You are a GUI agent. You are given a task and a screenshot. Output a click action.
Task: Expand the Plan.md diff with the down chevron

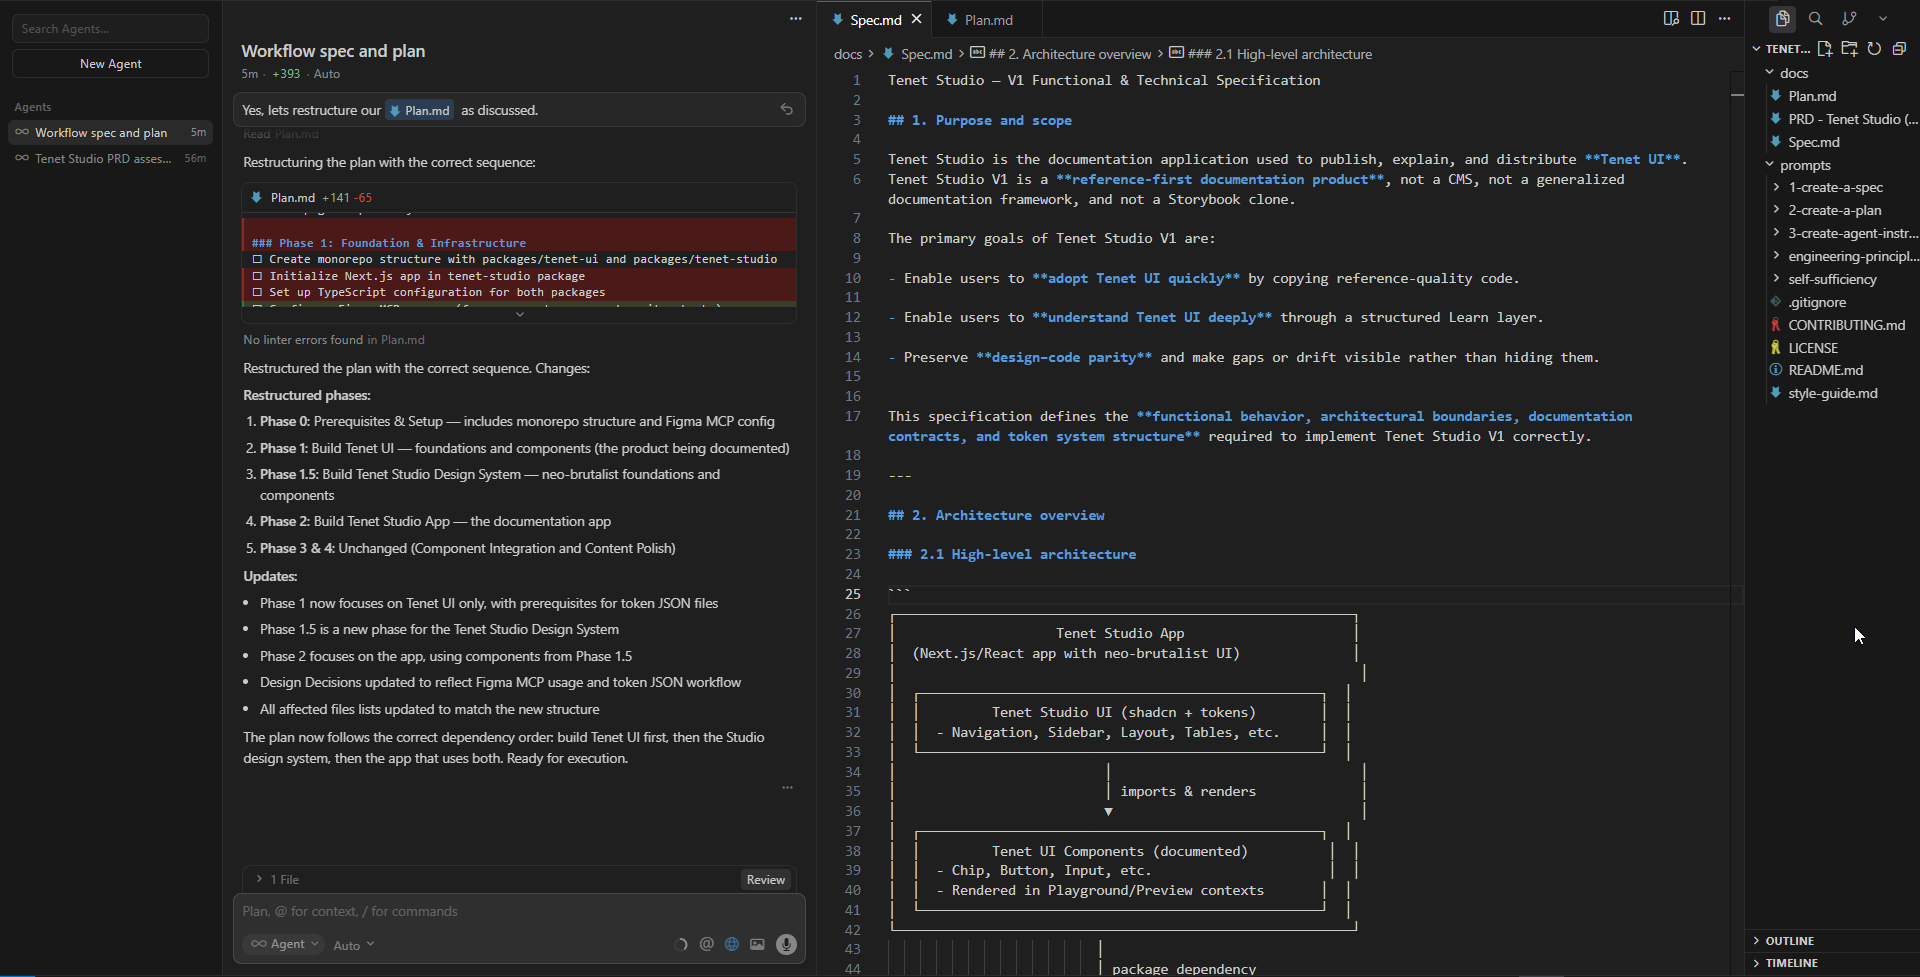click(x=519, y=315)
